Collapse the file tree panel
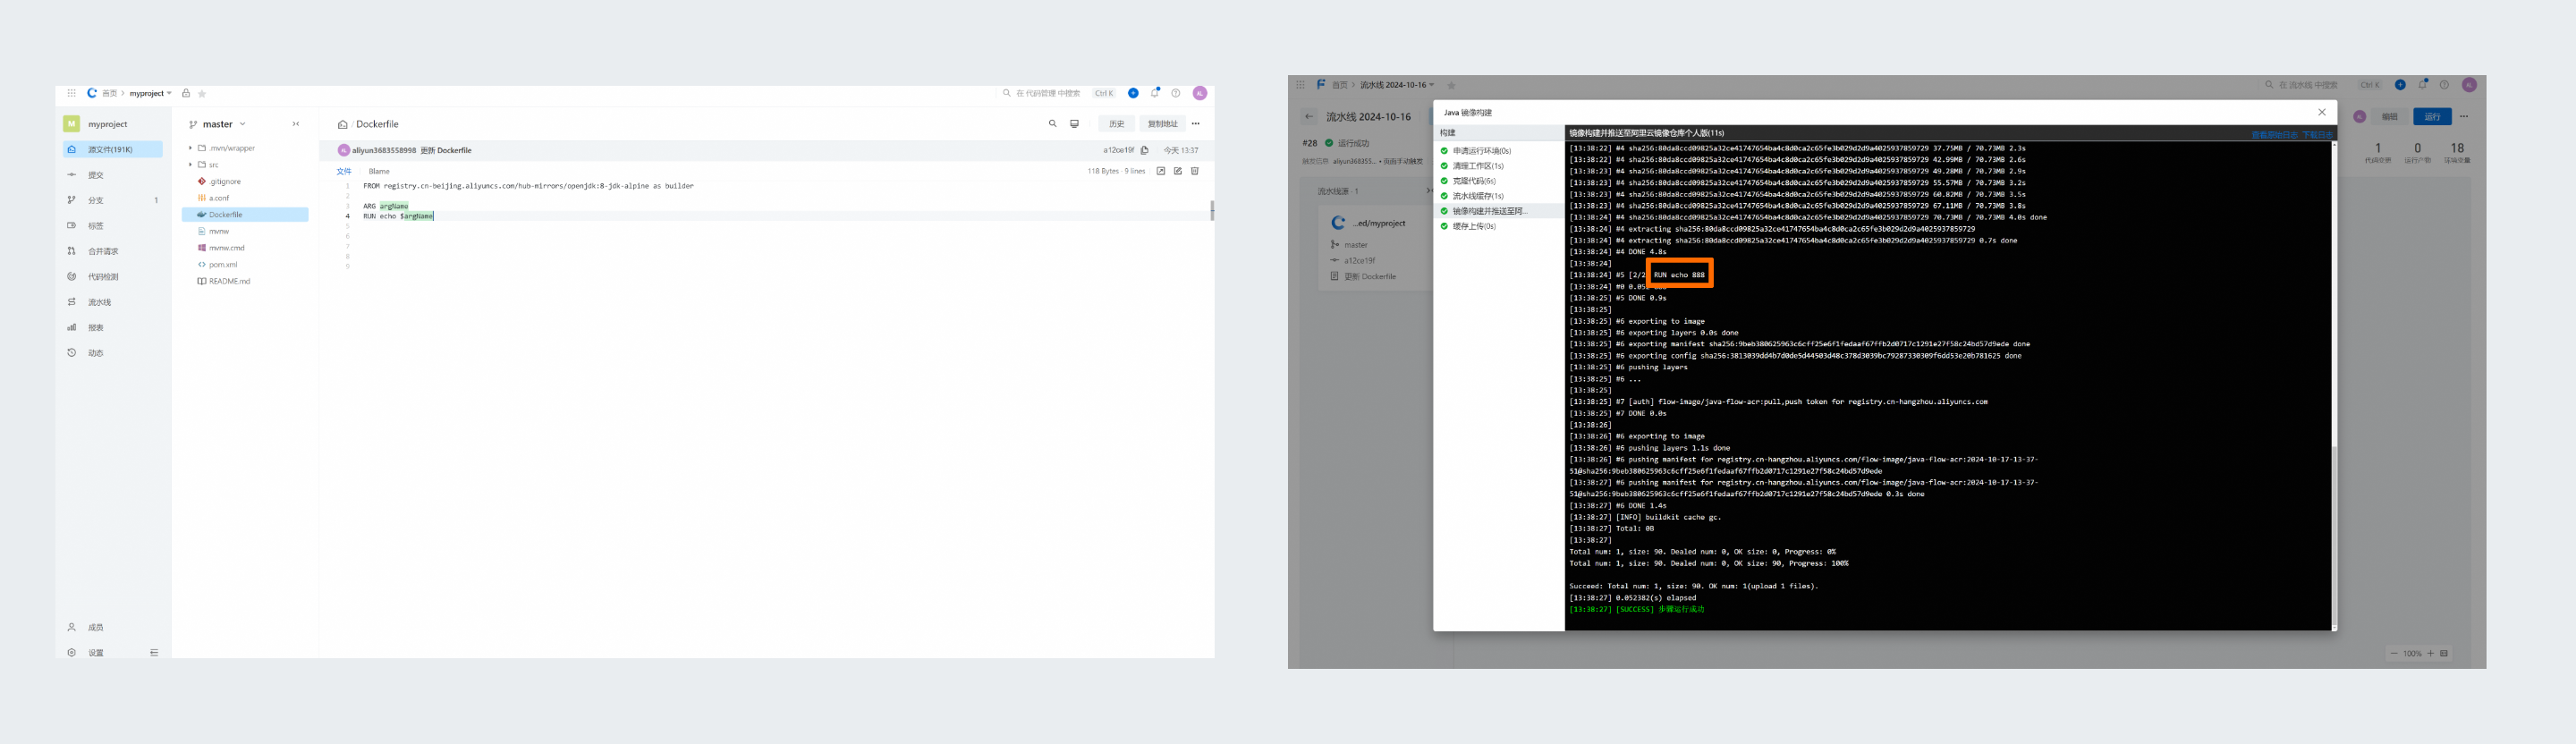The height and width of the screenshot is (744, 2576). pos(296,124)
